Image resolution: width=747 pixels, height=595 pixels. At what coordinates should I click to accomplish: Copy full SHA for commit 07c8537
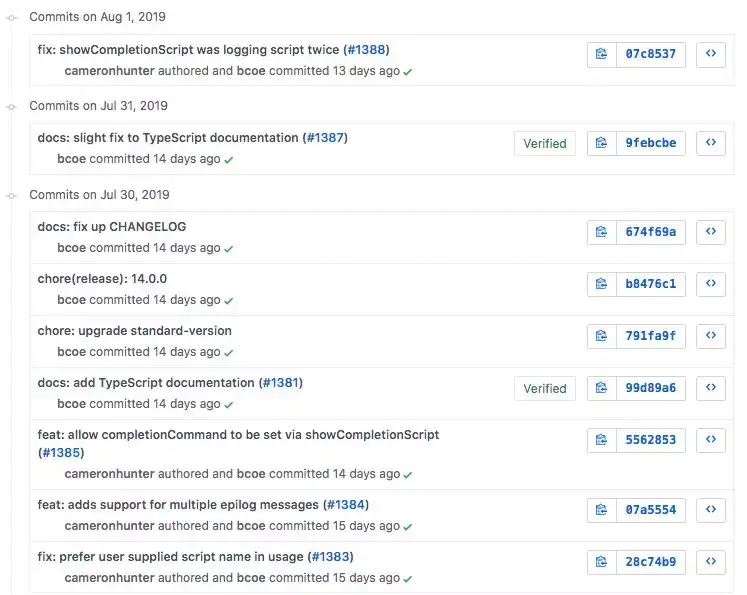coord(601,54)
